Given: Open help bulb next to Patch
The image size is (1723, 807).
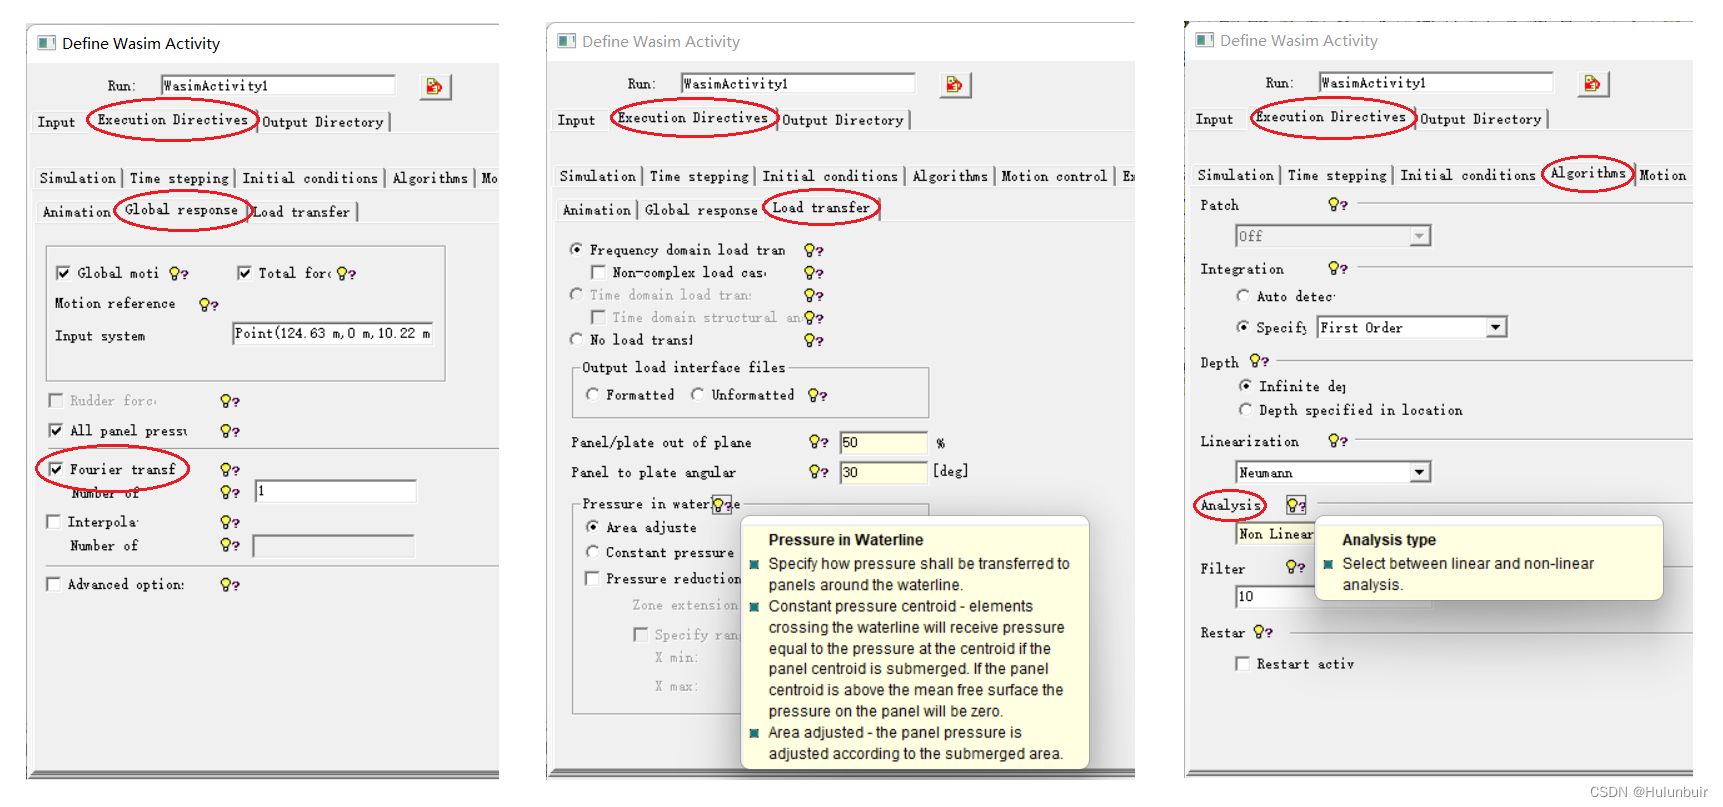Looking at the screenshot, I should click(x=1338, y=205).
